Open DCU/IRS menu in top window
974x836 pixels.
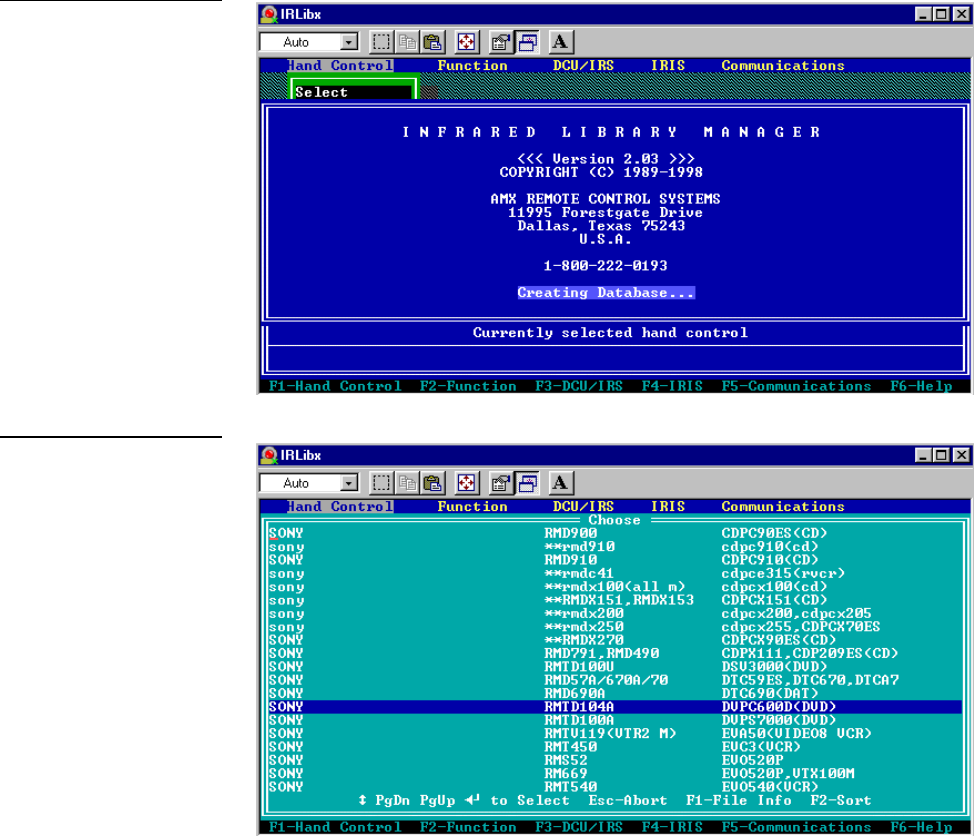pos(583,66)
